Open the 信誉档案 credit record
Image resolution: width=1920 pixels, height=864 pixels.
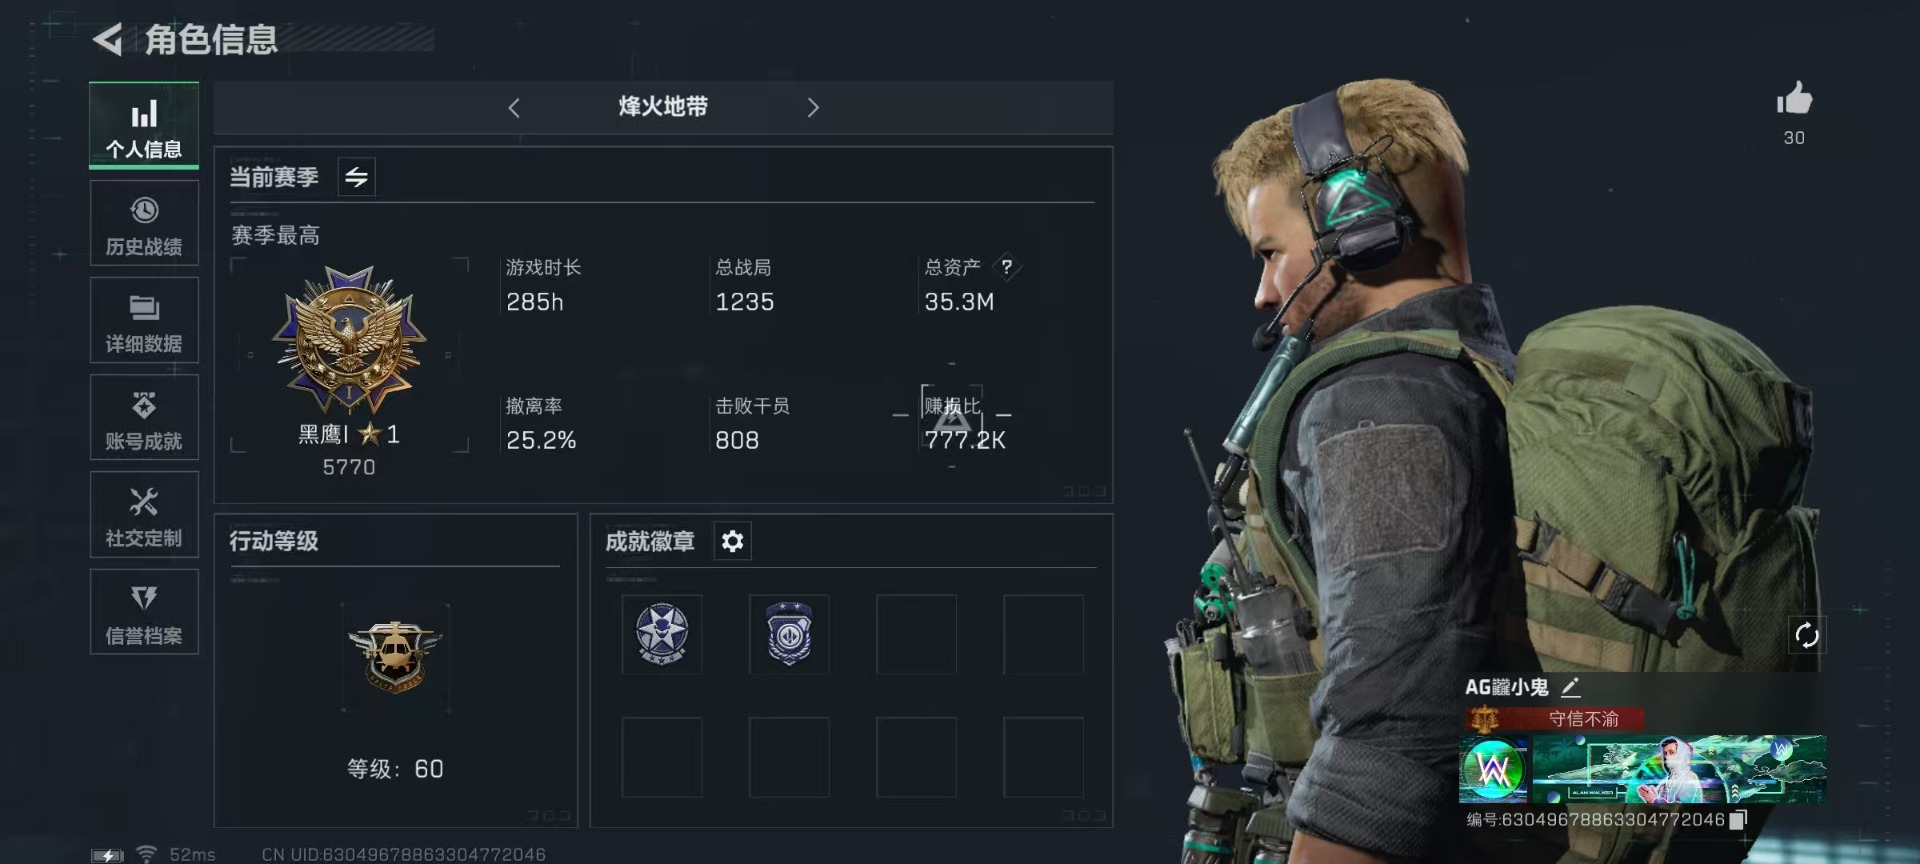point(144,612)
